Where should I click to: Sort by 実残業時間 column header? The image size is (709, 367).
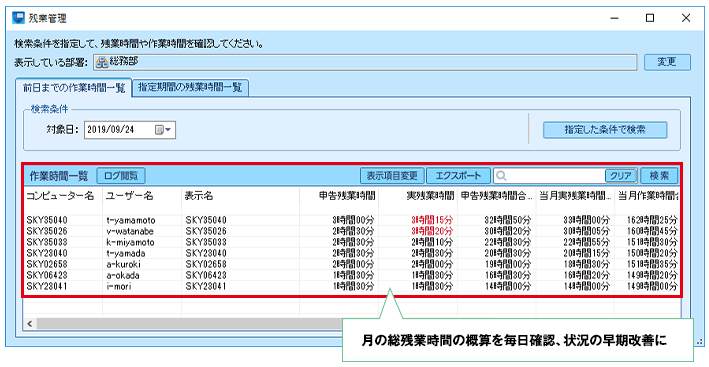(418, 196)
